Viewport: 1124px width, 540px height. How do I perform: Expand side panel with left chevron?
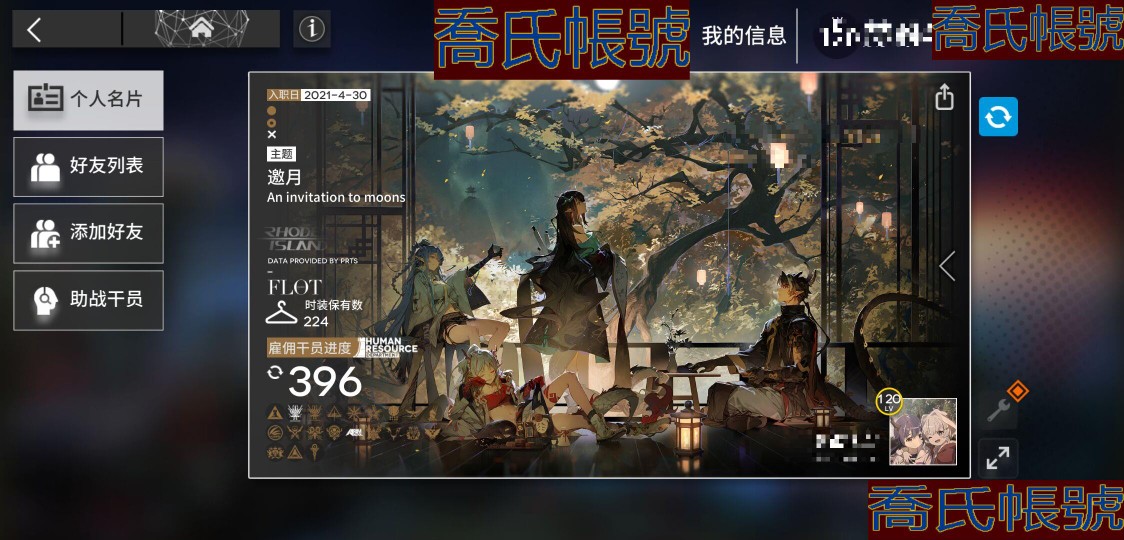[947, 266]
